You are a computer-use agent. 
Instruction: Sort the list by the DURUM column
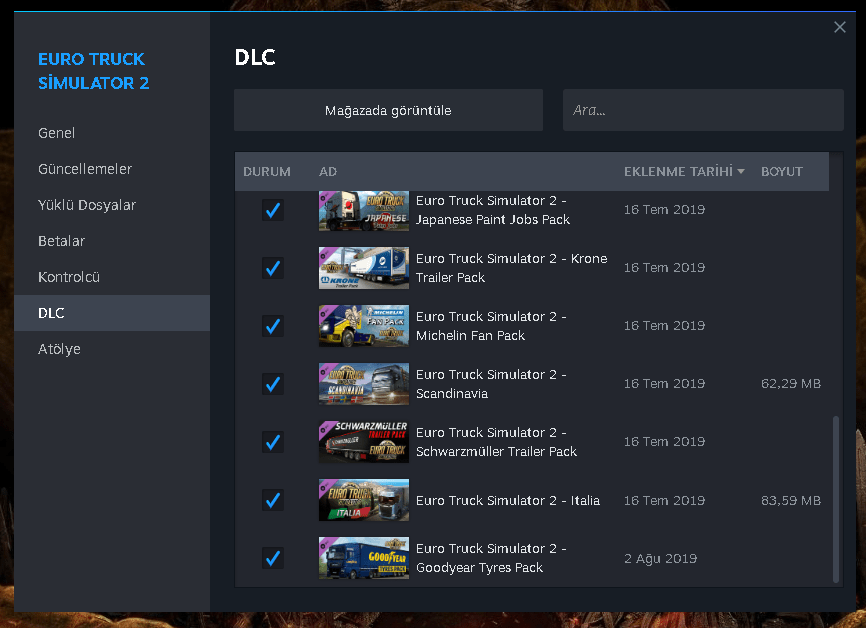267,172
